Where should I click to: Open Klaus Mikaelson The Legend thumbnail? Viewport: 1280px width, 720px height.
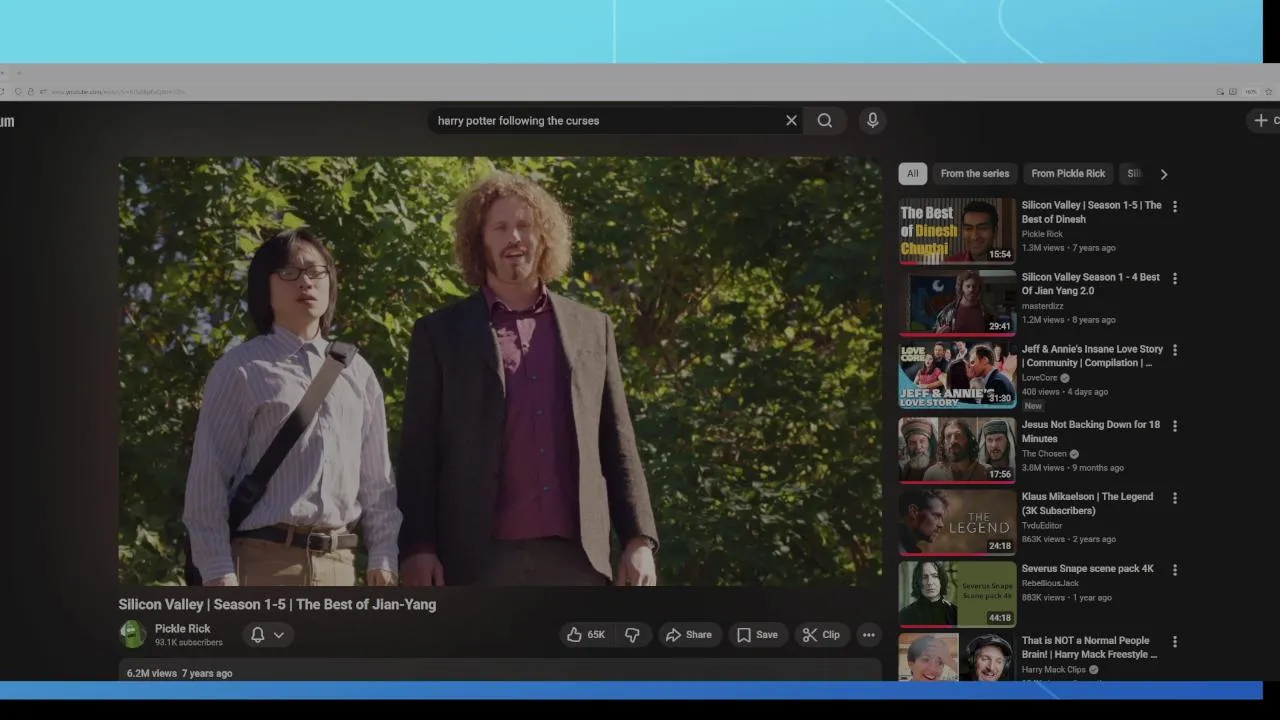pos(957,521)
